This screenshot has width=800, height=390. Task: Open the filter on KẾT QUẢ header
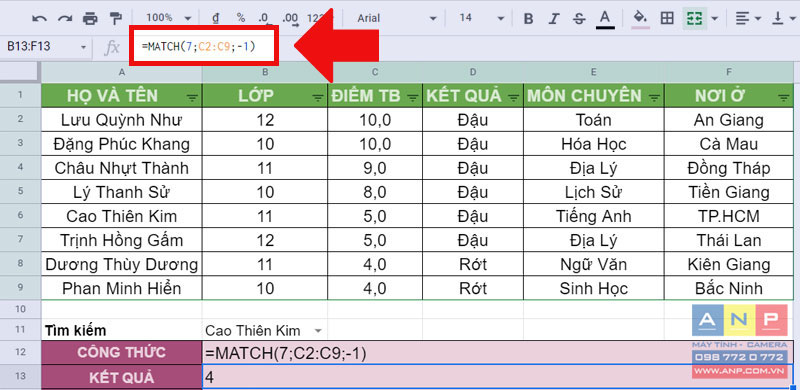pos(514,98)
